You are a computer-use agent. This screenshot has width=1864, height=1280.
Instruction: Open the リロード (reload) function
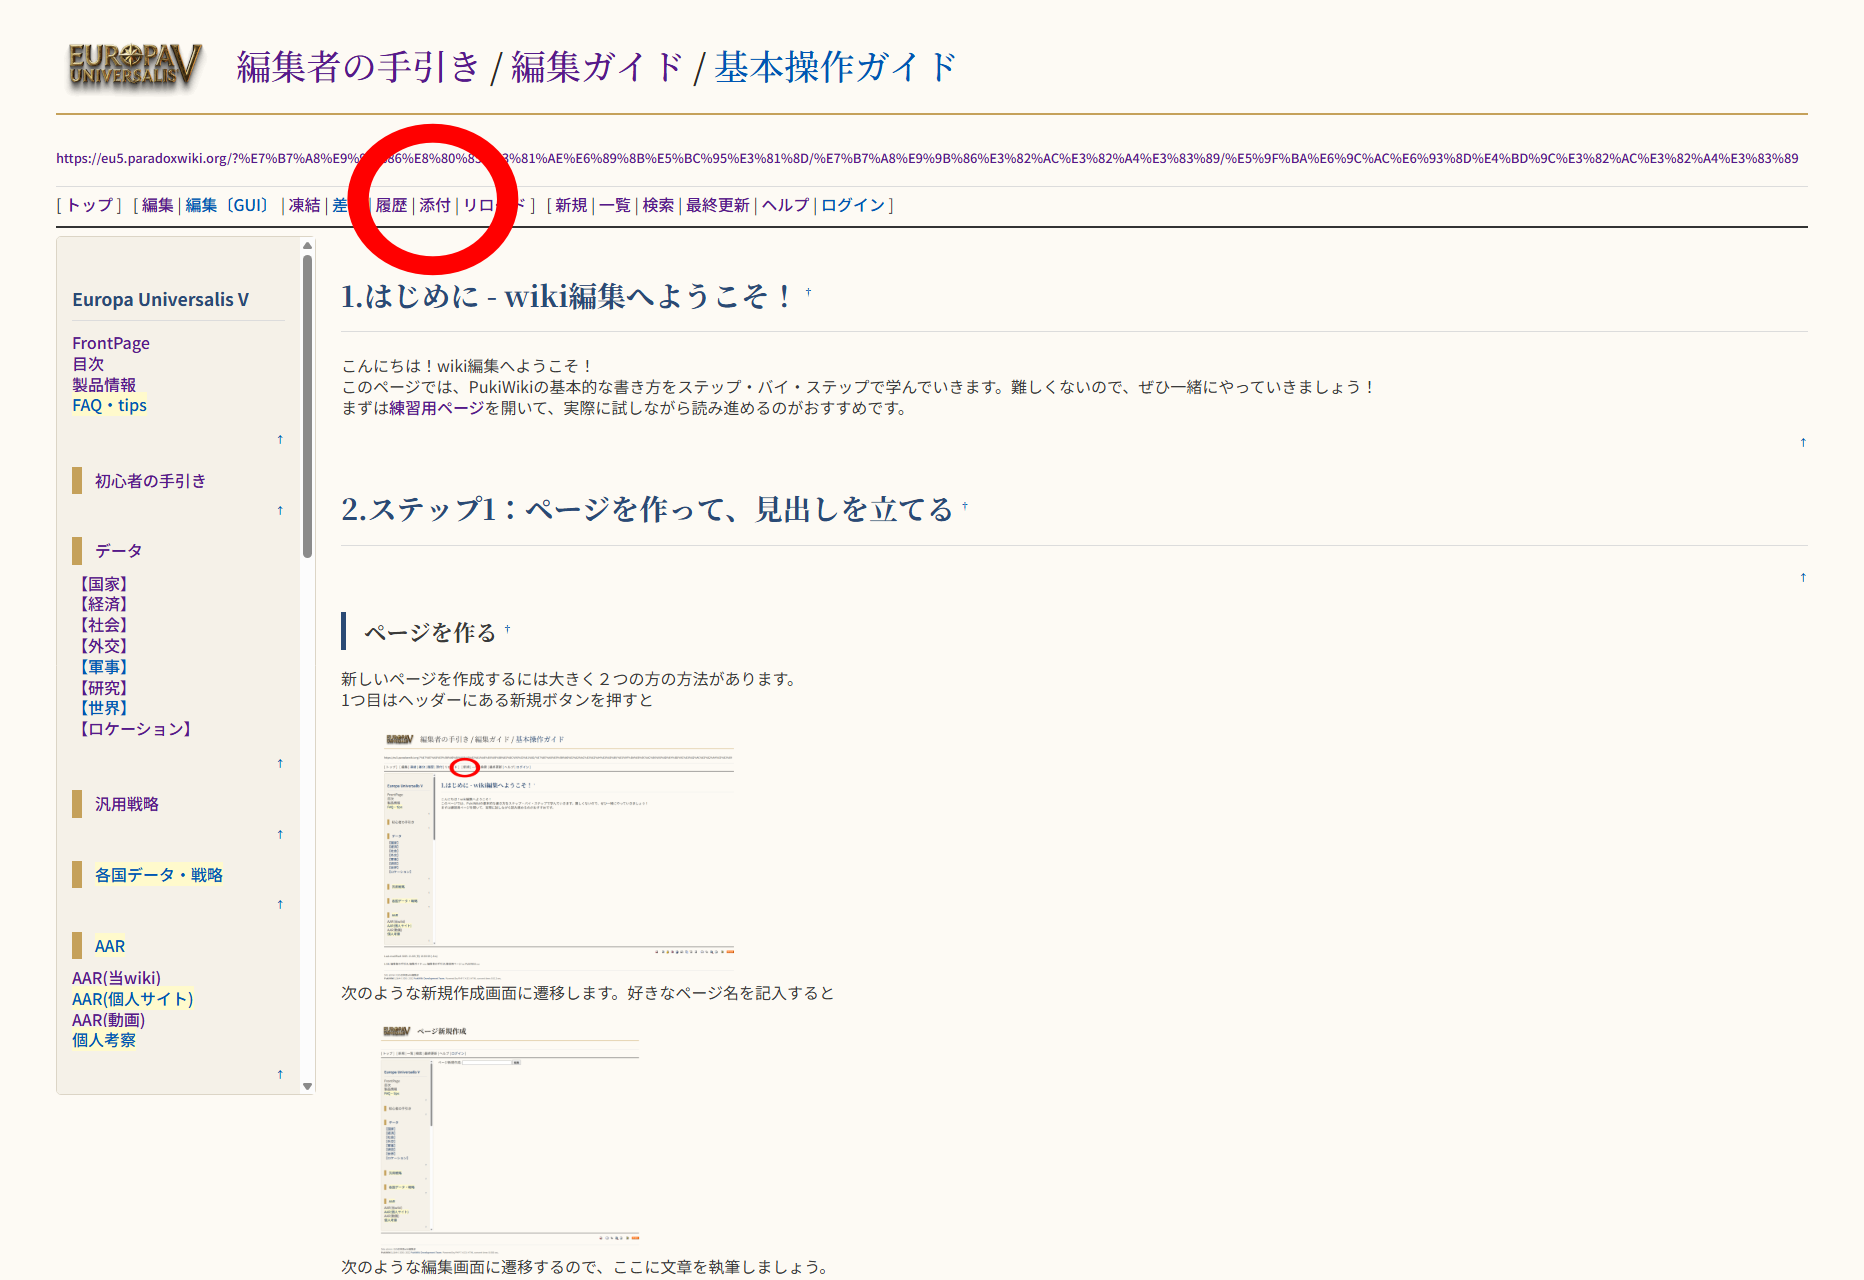(x=493, y=205)
